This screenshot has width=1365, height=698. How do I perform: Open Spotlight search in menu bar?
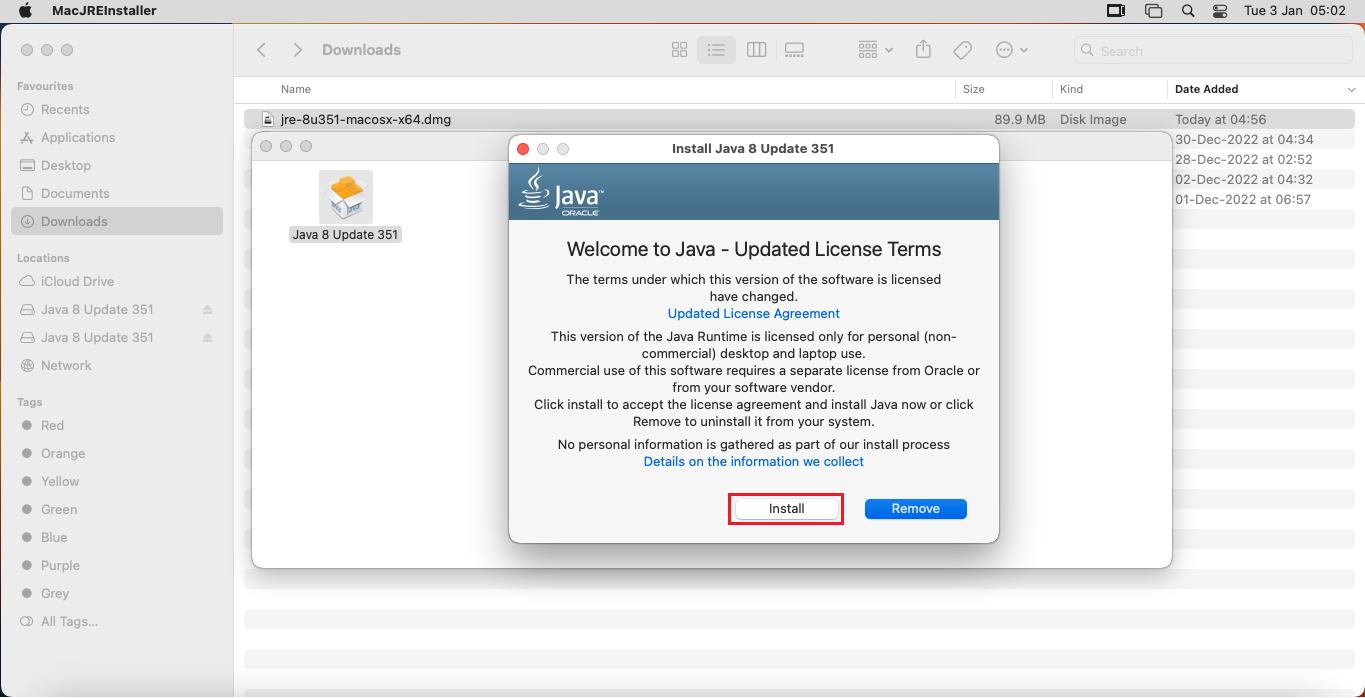pyautogui.click(x=1188, y=11)
